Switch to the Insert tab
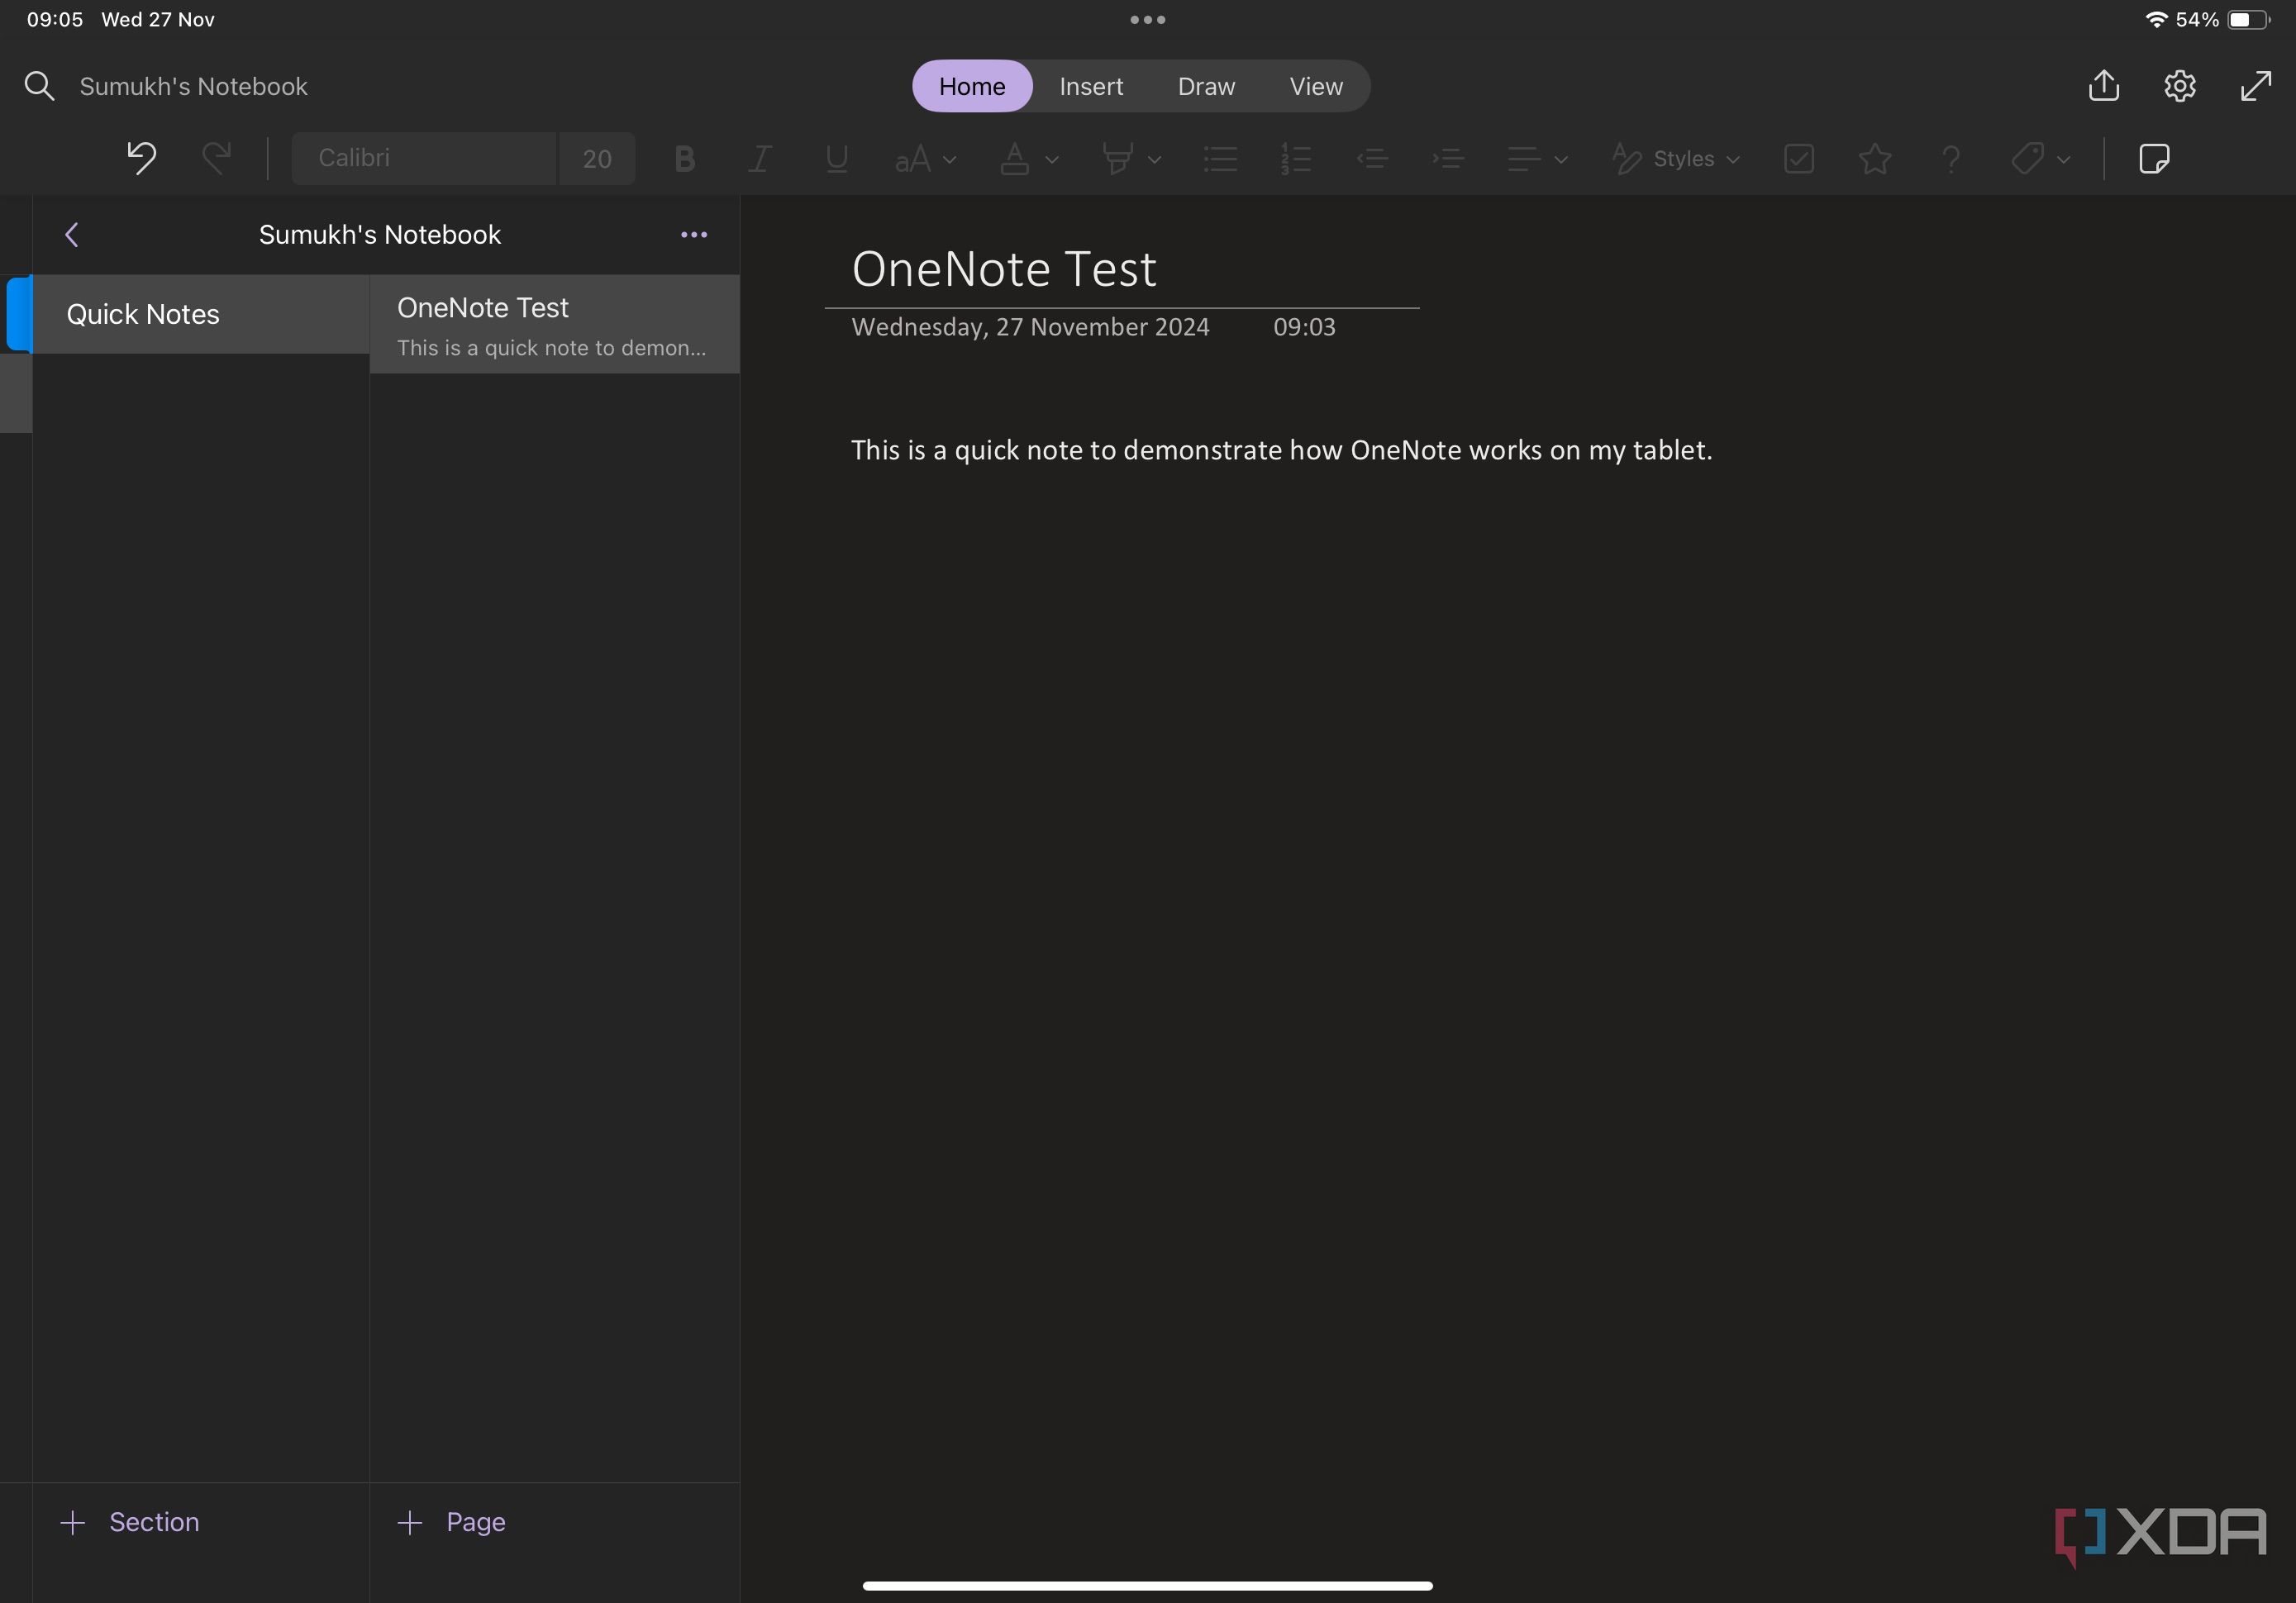Viewport: 2296px width, 1603px height. pos(1091,86)
